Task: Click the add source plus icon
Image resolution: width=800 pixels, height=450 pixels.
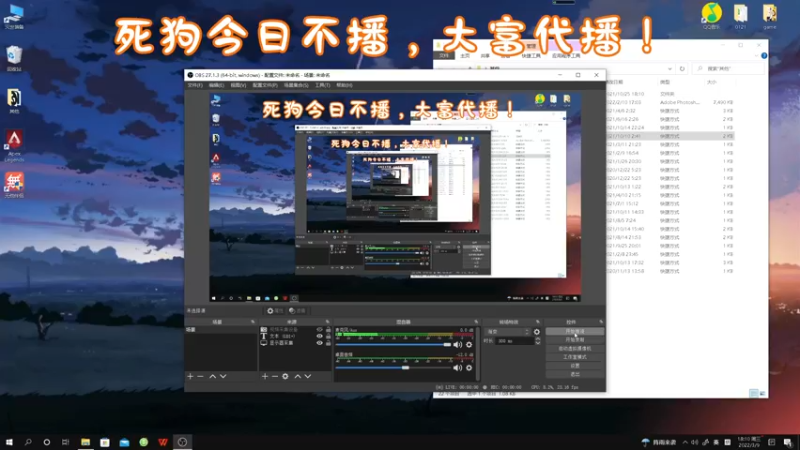Action: 265,377
